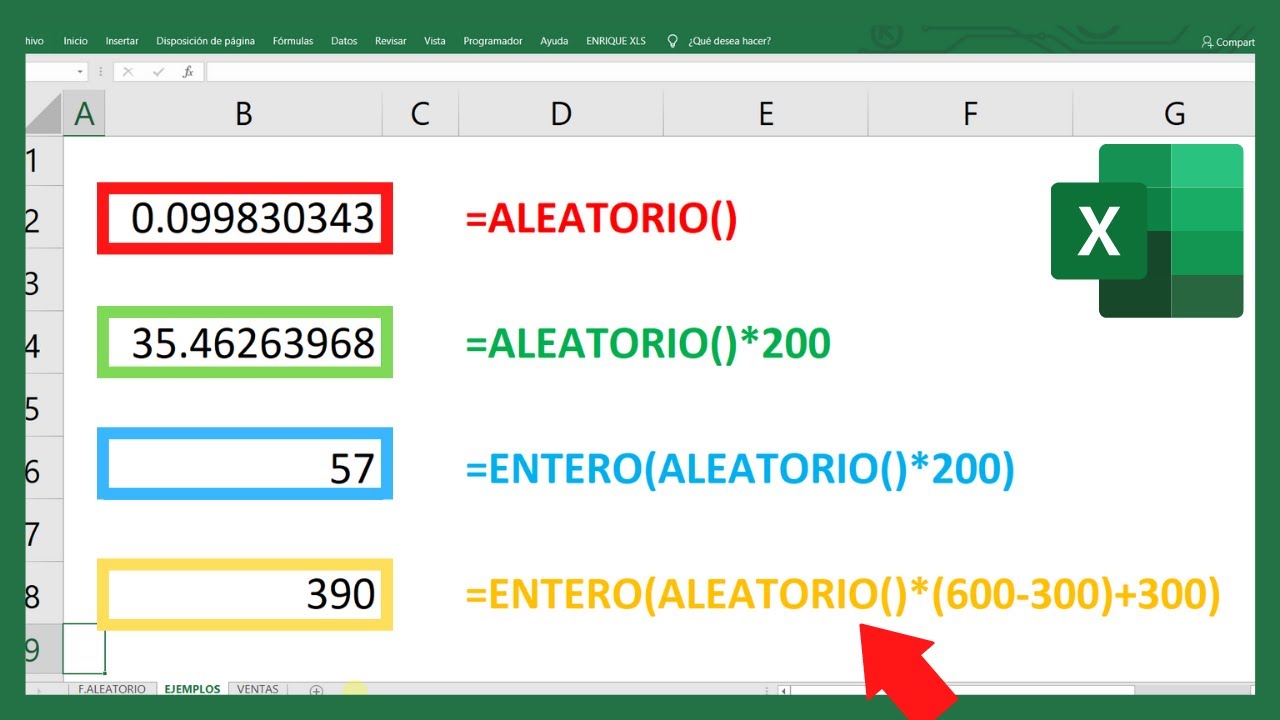Click the lightbulb Tell Me icon
1280x720 pixels.
[672, 41]
